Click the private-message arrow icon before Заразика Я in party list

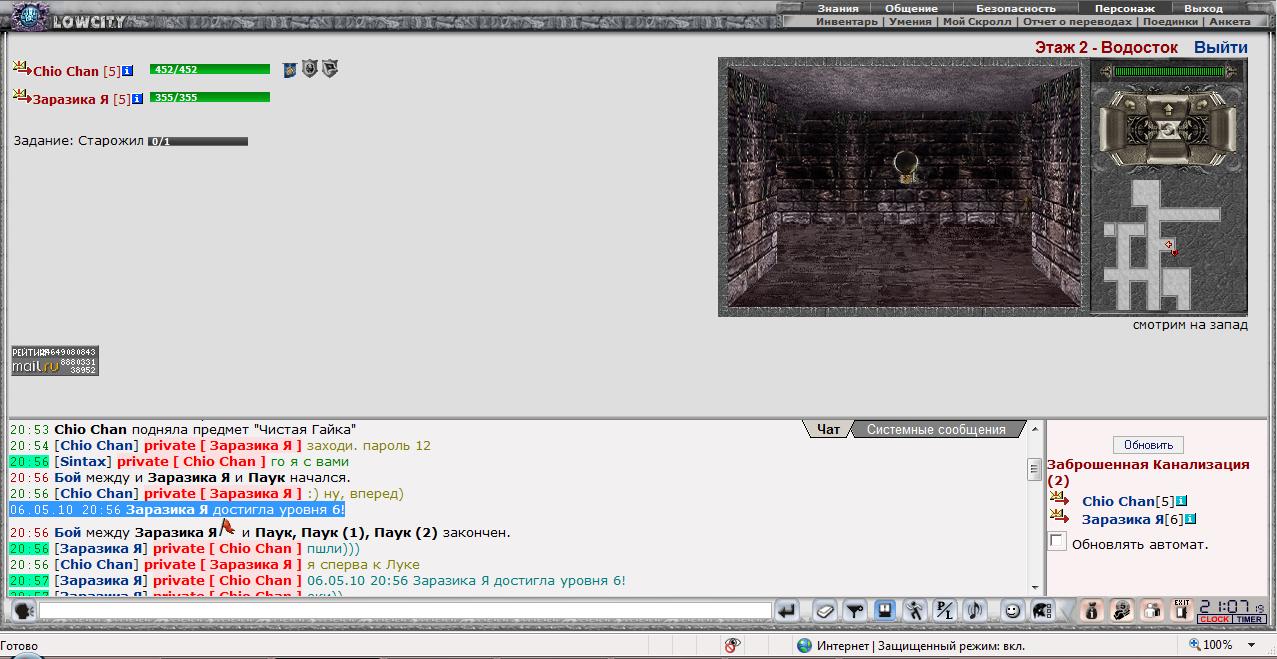click(x=22, y=96)
